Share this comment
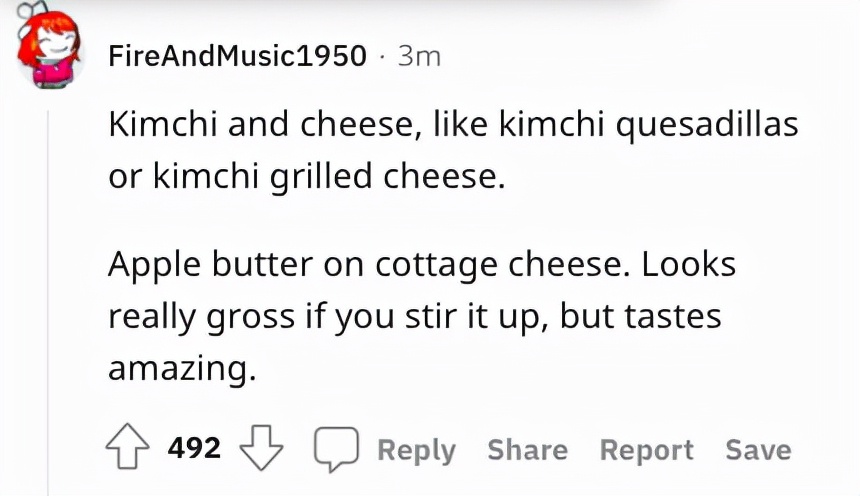This screenshot has width=860, height=496. coord(527,450)
